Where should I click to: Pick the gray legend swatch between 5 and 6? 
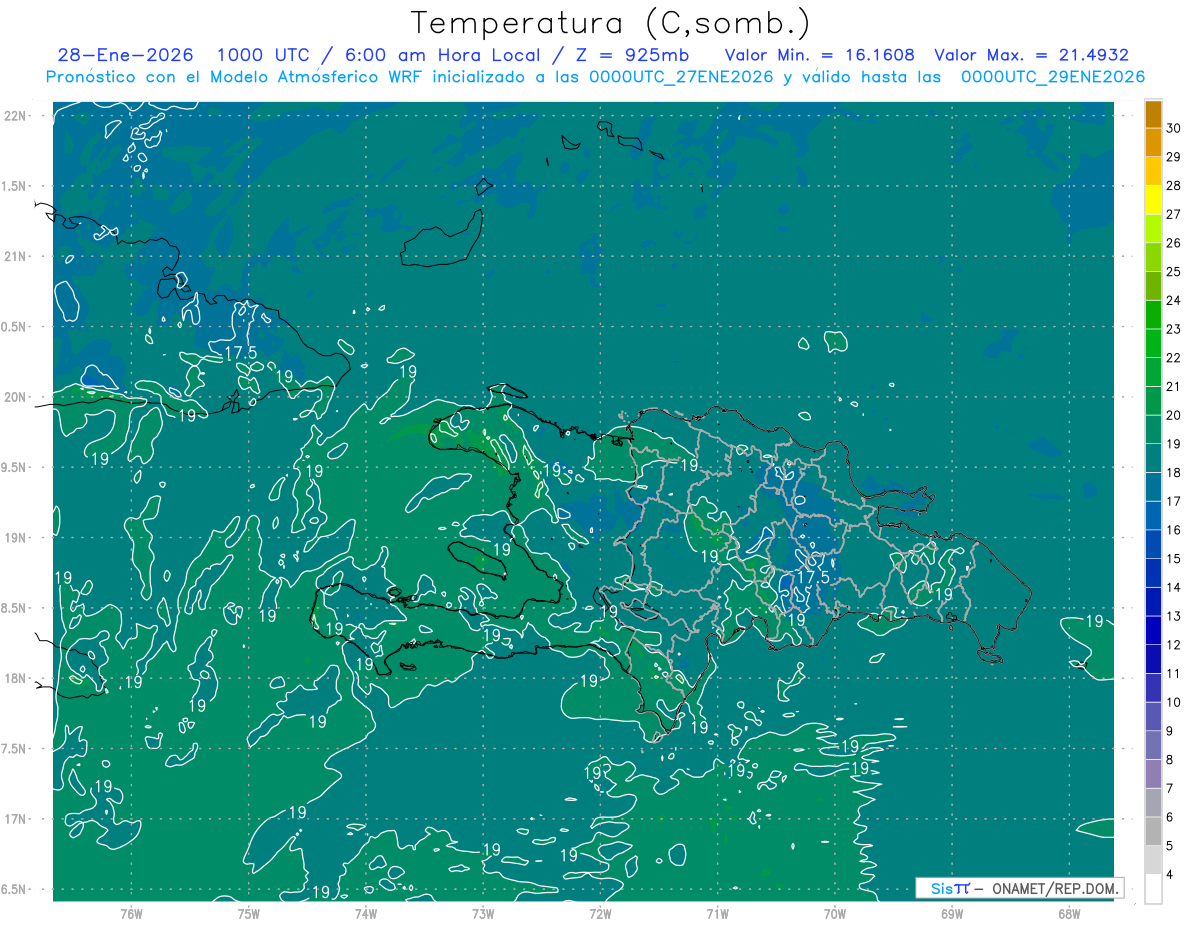pyautogui.click(x=1153, y=832)
